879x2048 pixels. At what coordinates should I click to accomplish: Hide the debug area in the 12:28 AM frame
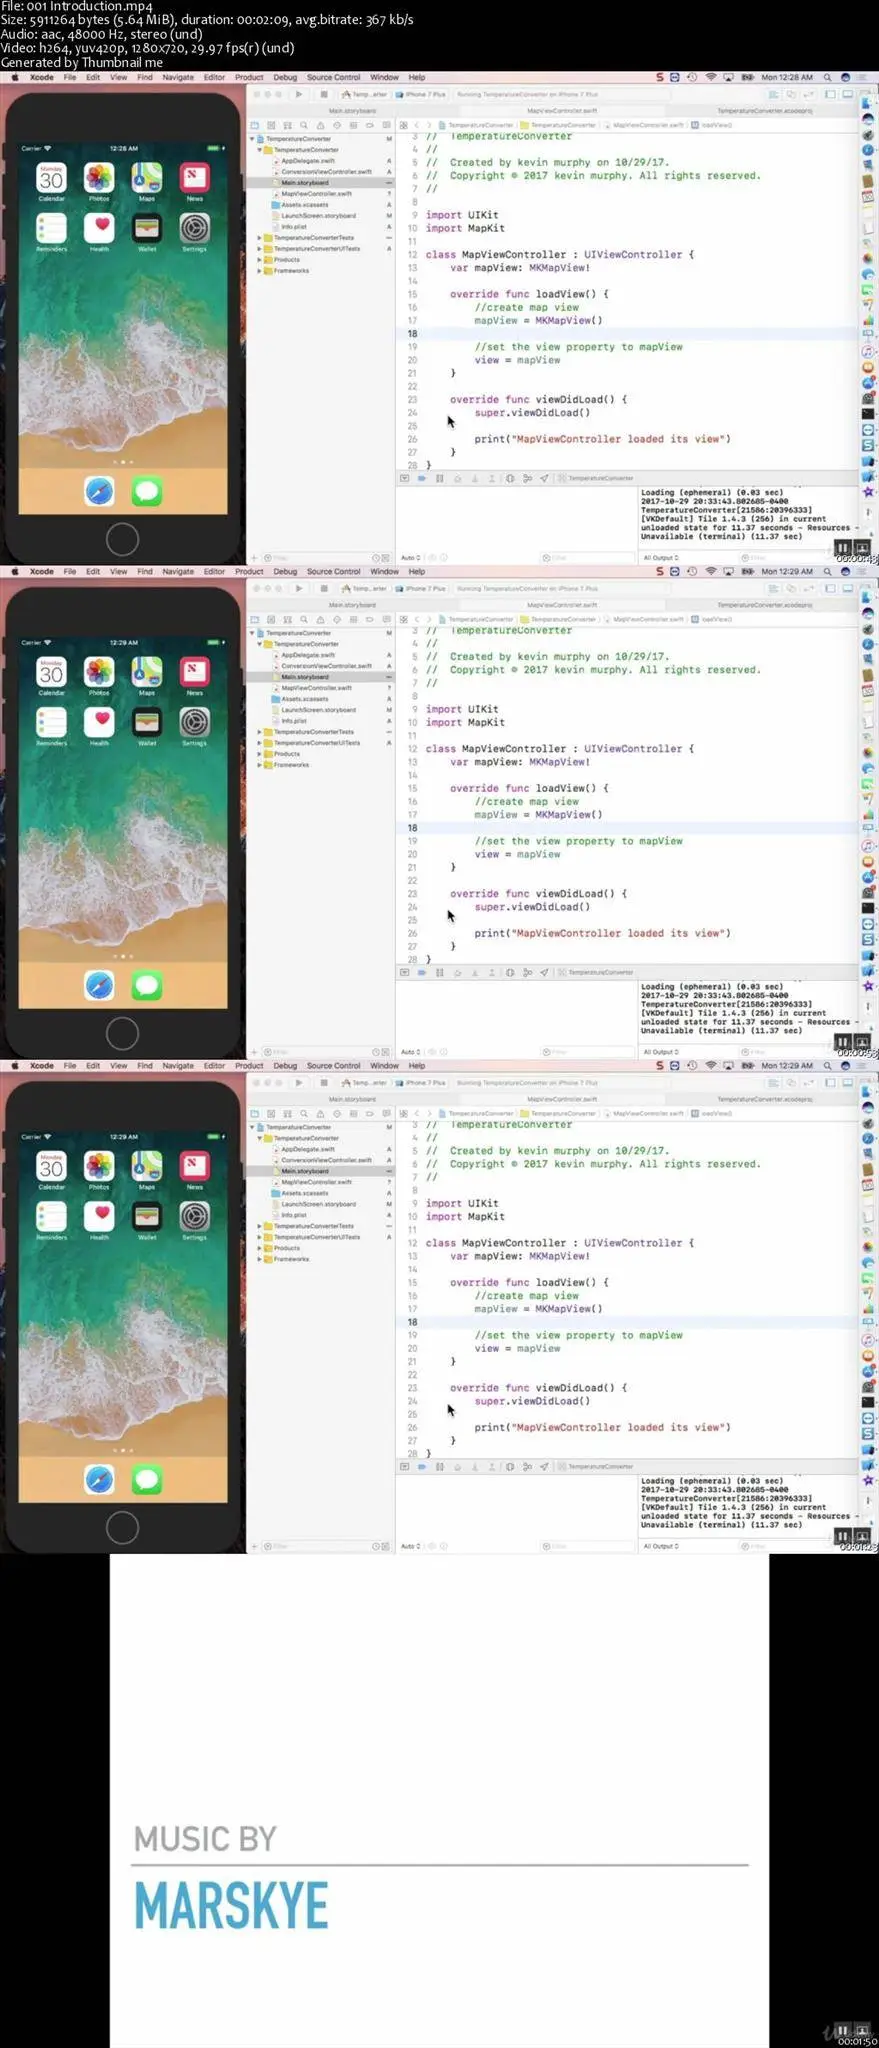(x=404, y=478)
